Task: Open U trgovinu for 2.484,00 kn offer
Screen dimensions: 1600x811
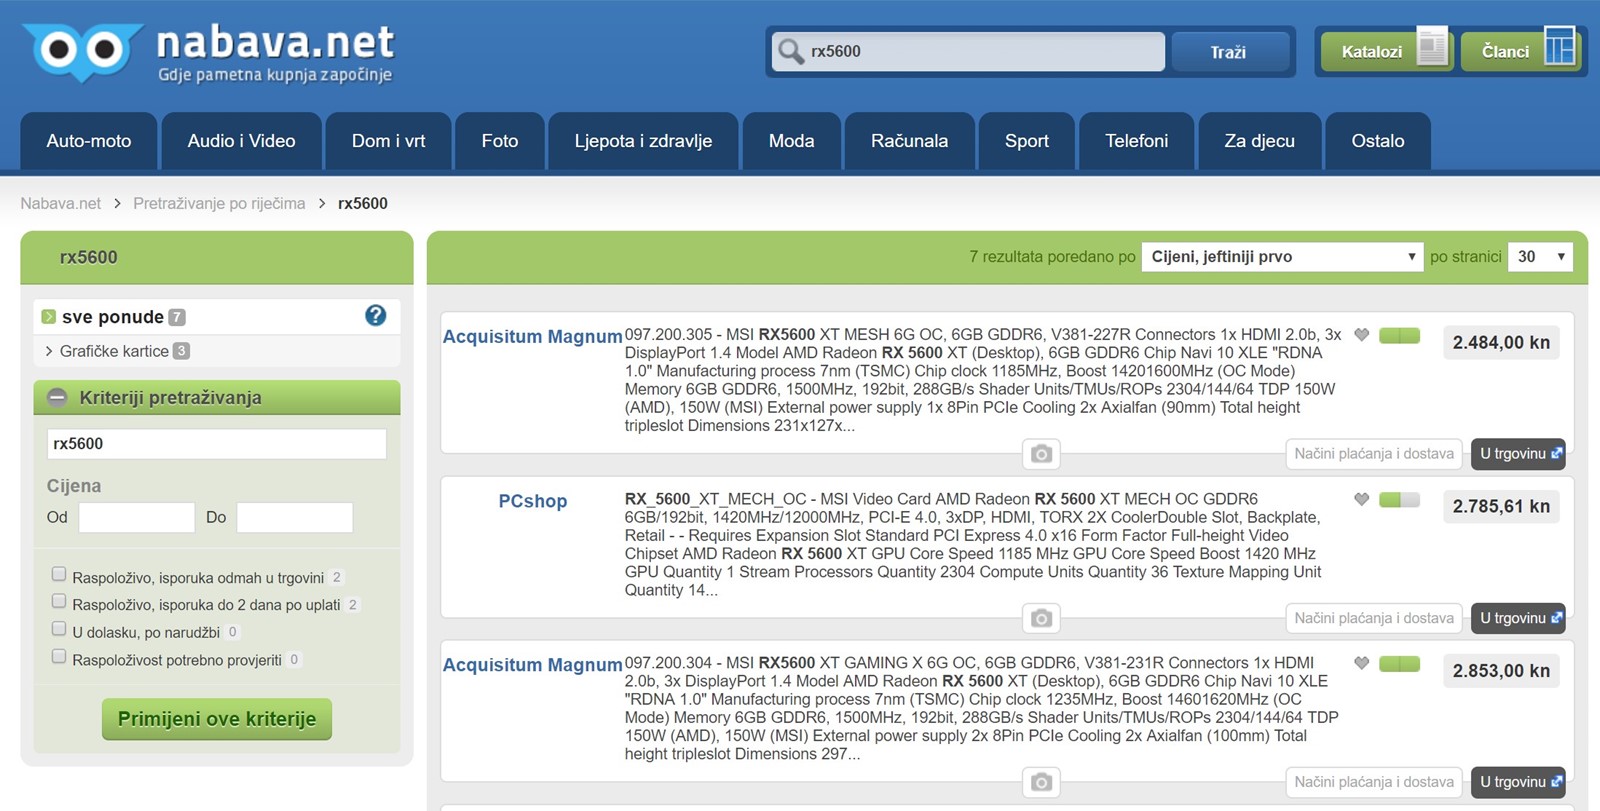Action: click(1519, 454)
